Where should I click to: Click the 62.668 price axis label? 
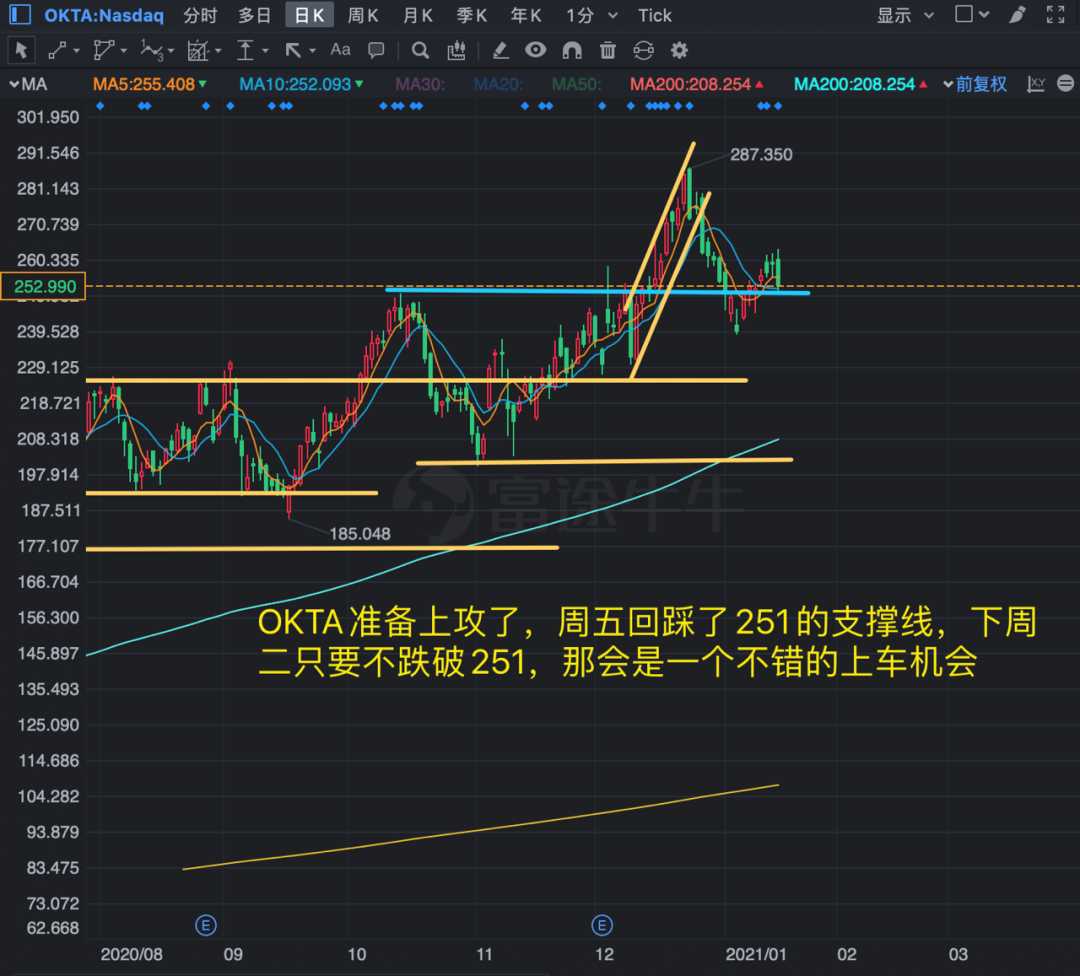[52, 928]
